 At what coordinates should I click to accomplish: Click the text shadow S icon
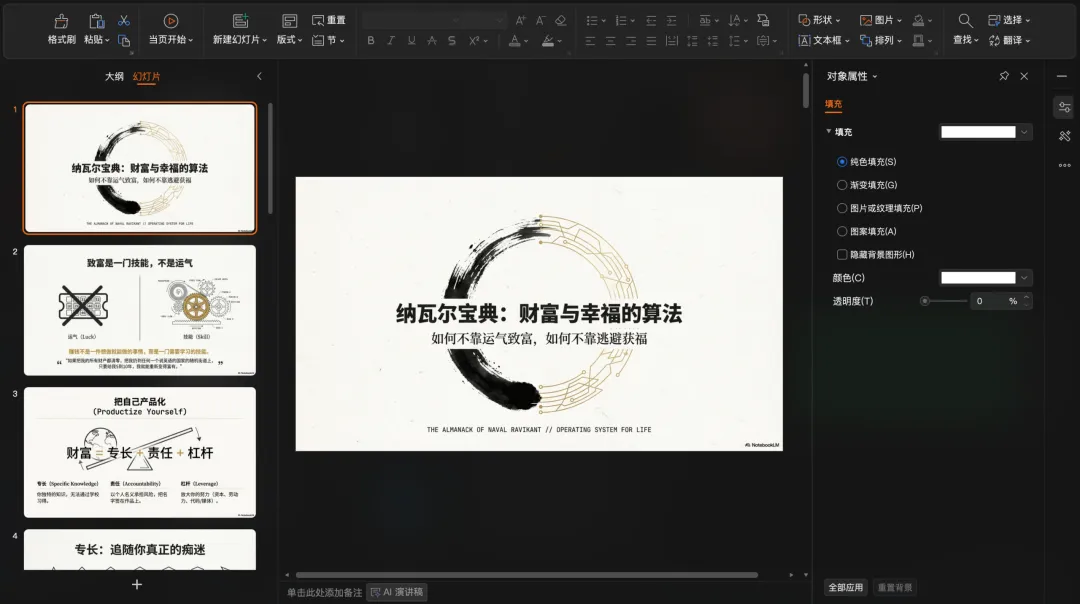point(452,41)
